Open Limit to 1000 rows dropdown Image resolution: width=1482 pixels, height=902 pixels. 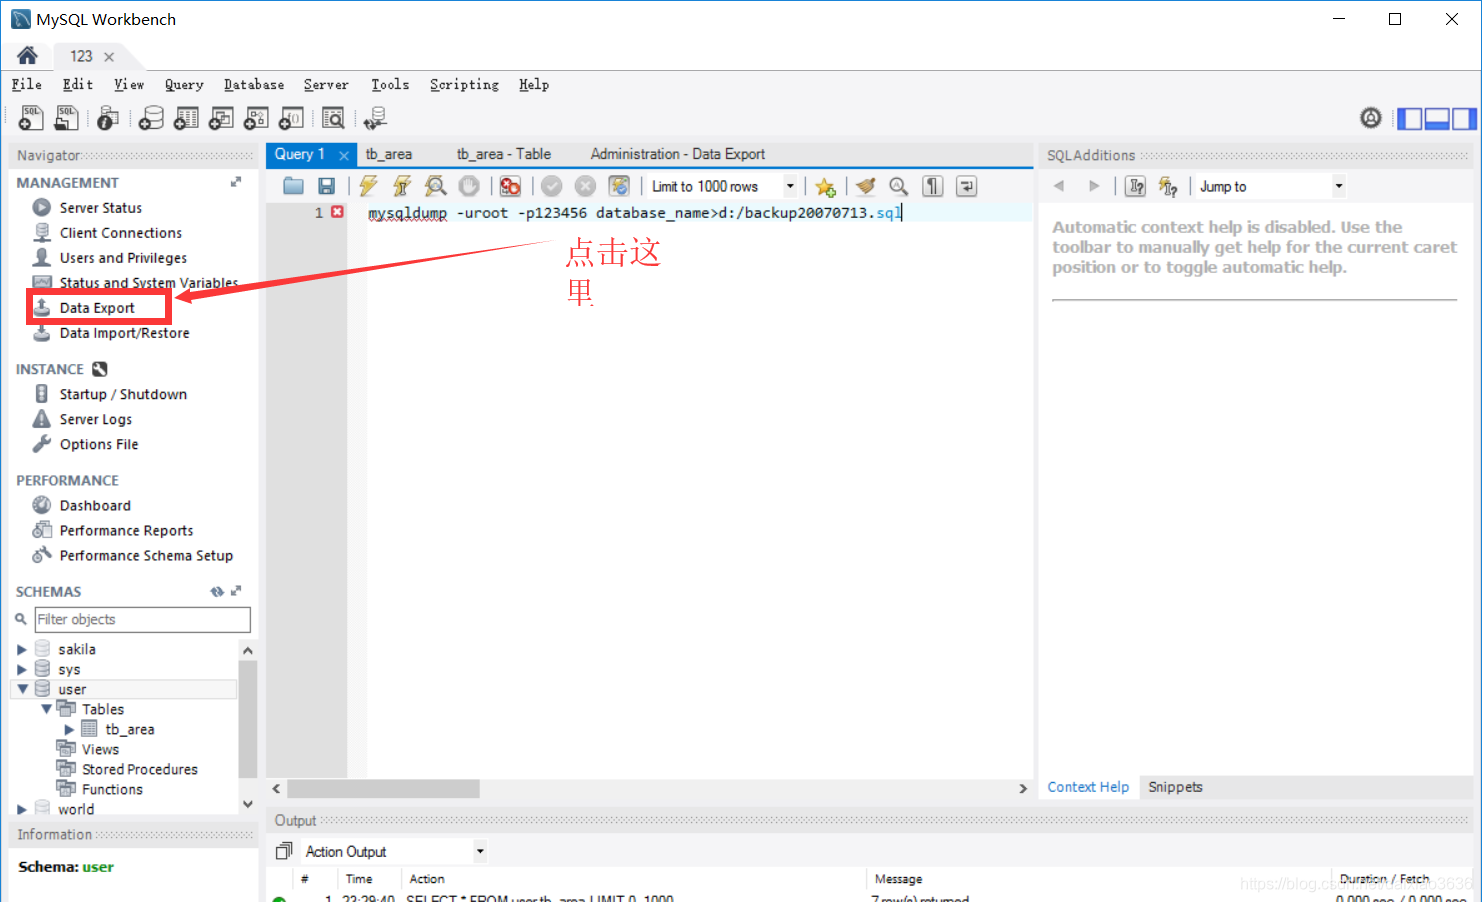790,186
